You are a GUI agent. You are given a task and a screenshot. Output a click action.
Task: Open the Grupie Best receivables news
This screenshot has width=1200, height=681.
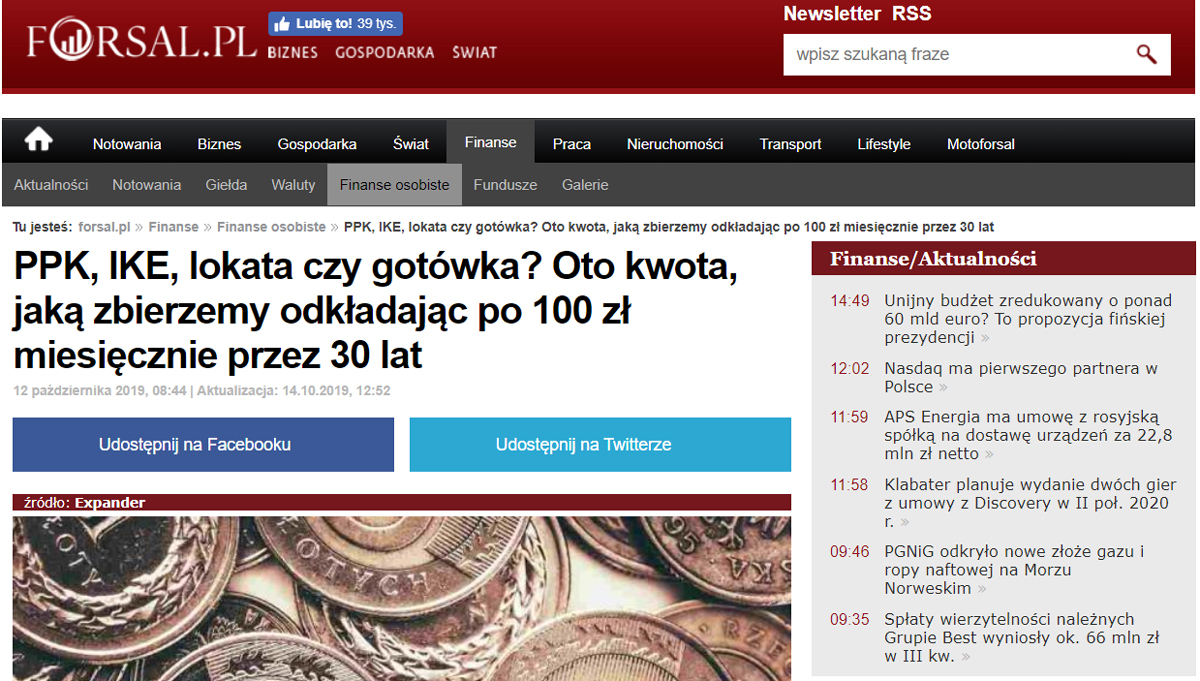pos(1022,637)
